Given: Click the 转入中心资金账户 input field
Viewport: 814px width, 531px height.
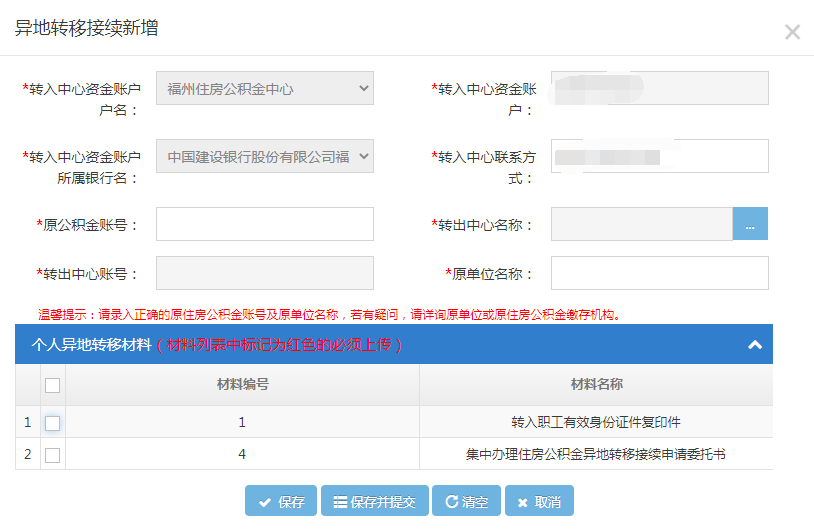Looking at the screenshot, I should click(660, 88).
